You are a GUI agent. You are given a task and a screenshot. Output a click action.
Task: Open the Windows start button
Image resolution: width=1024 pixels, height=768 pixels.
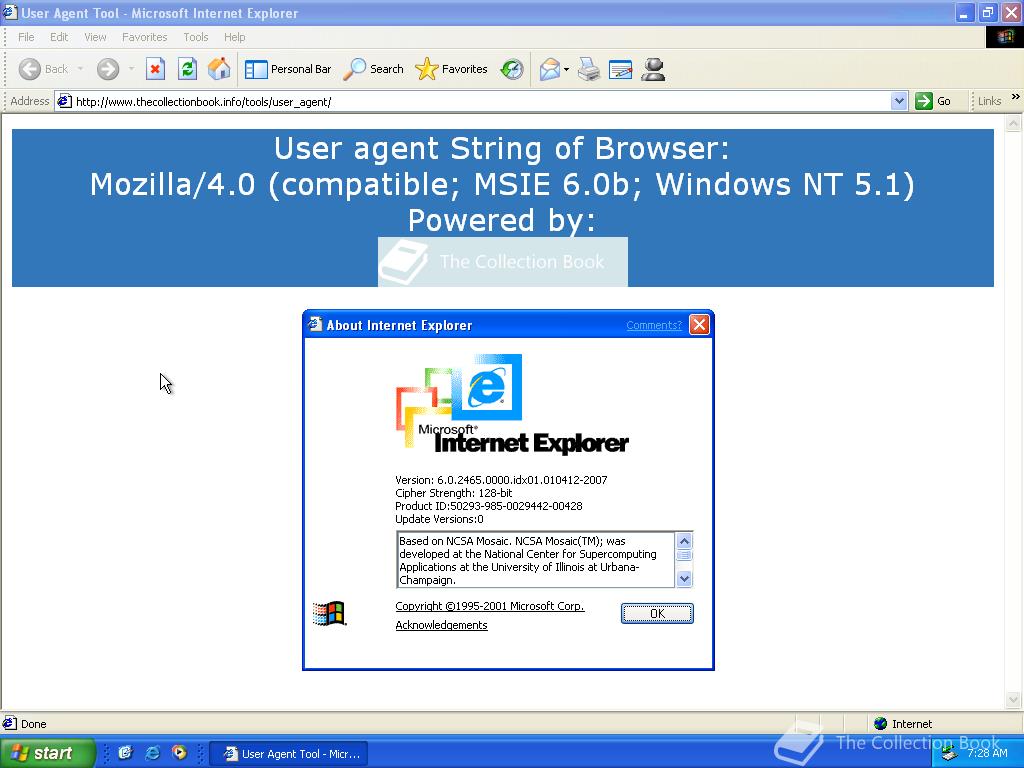[47, 753]
